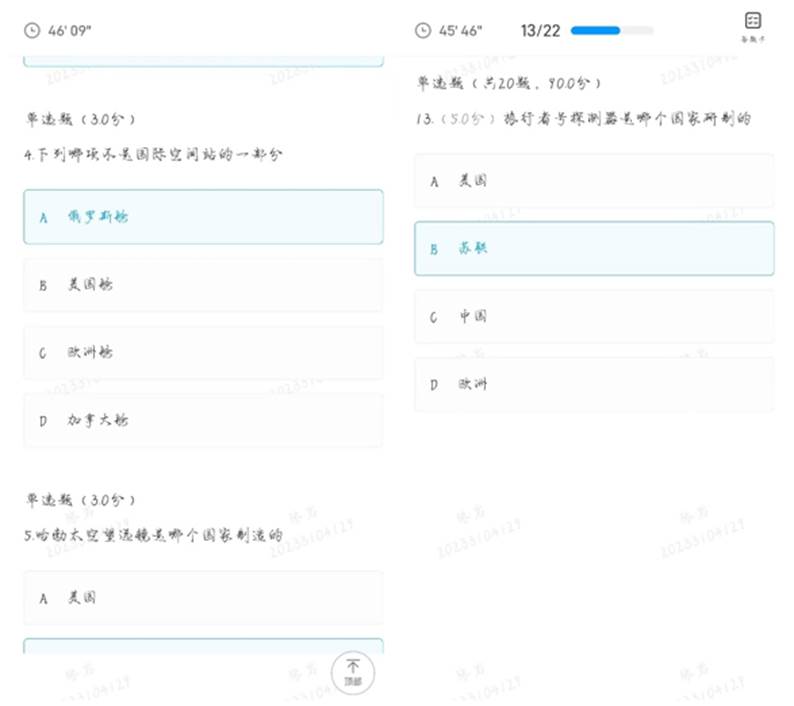
Task: Pick option C 中国 for question 13
Action: tap(594, 317)
